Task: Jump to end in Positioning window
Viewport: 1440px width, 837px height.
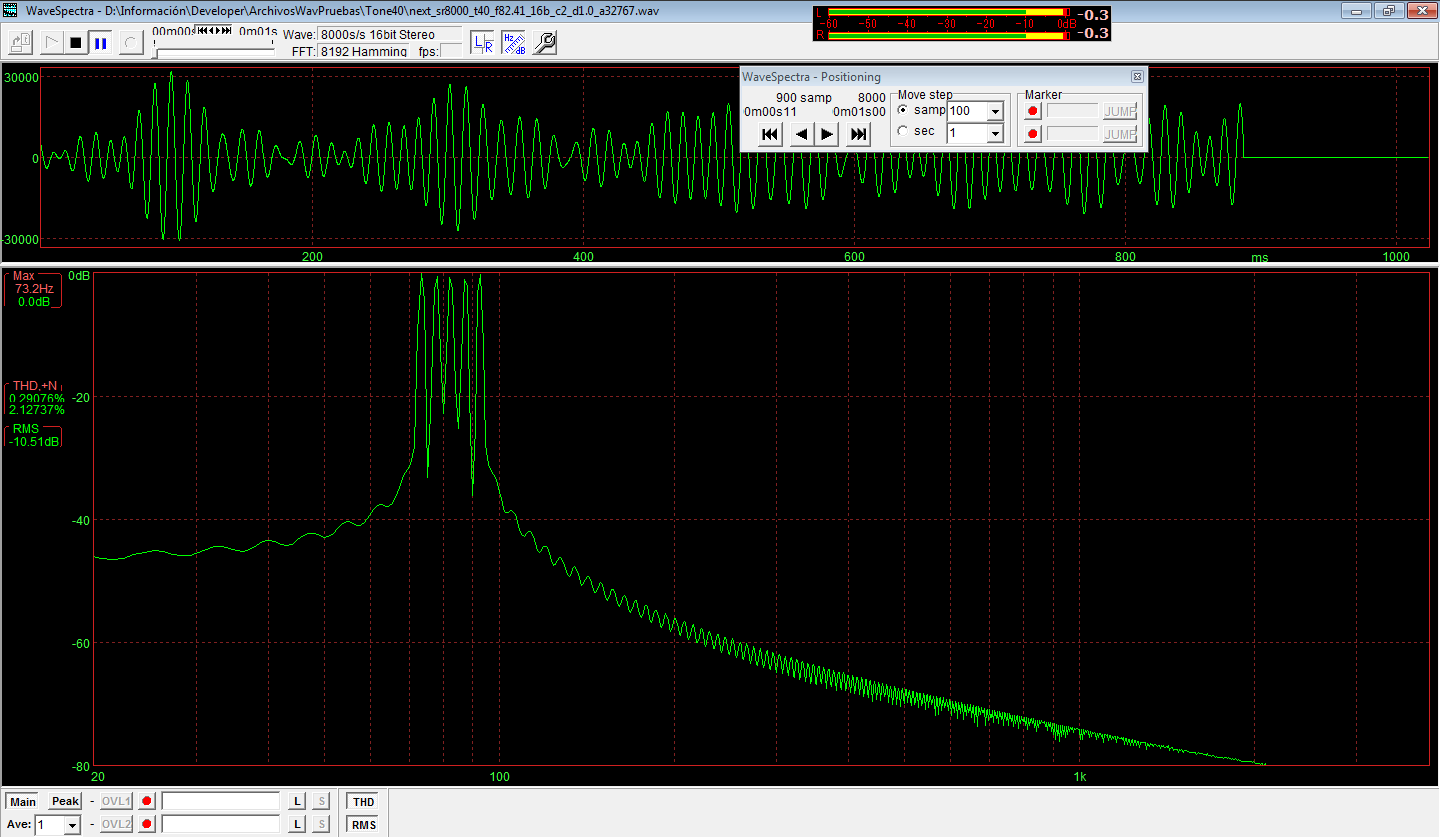Action: click(858, 134)
